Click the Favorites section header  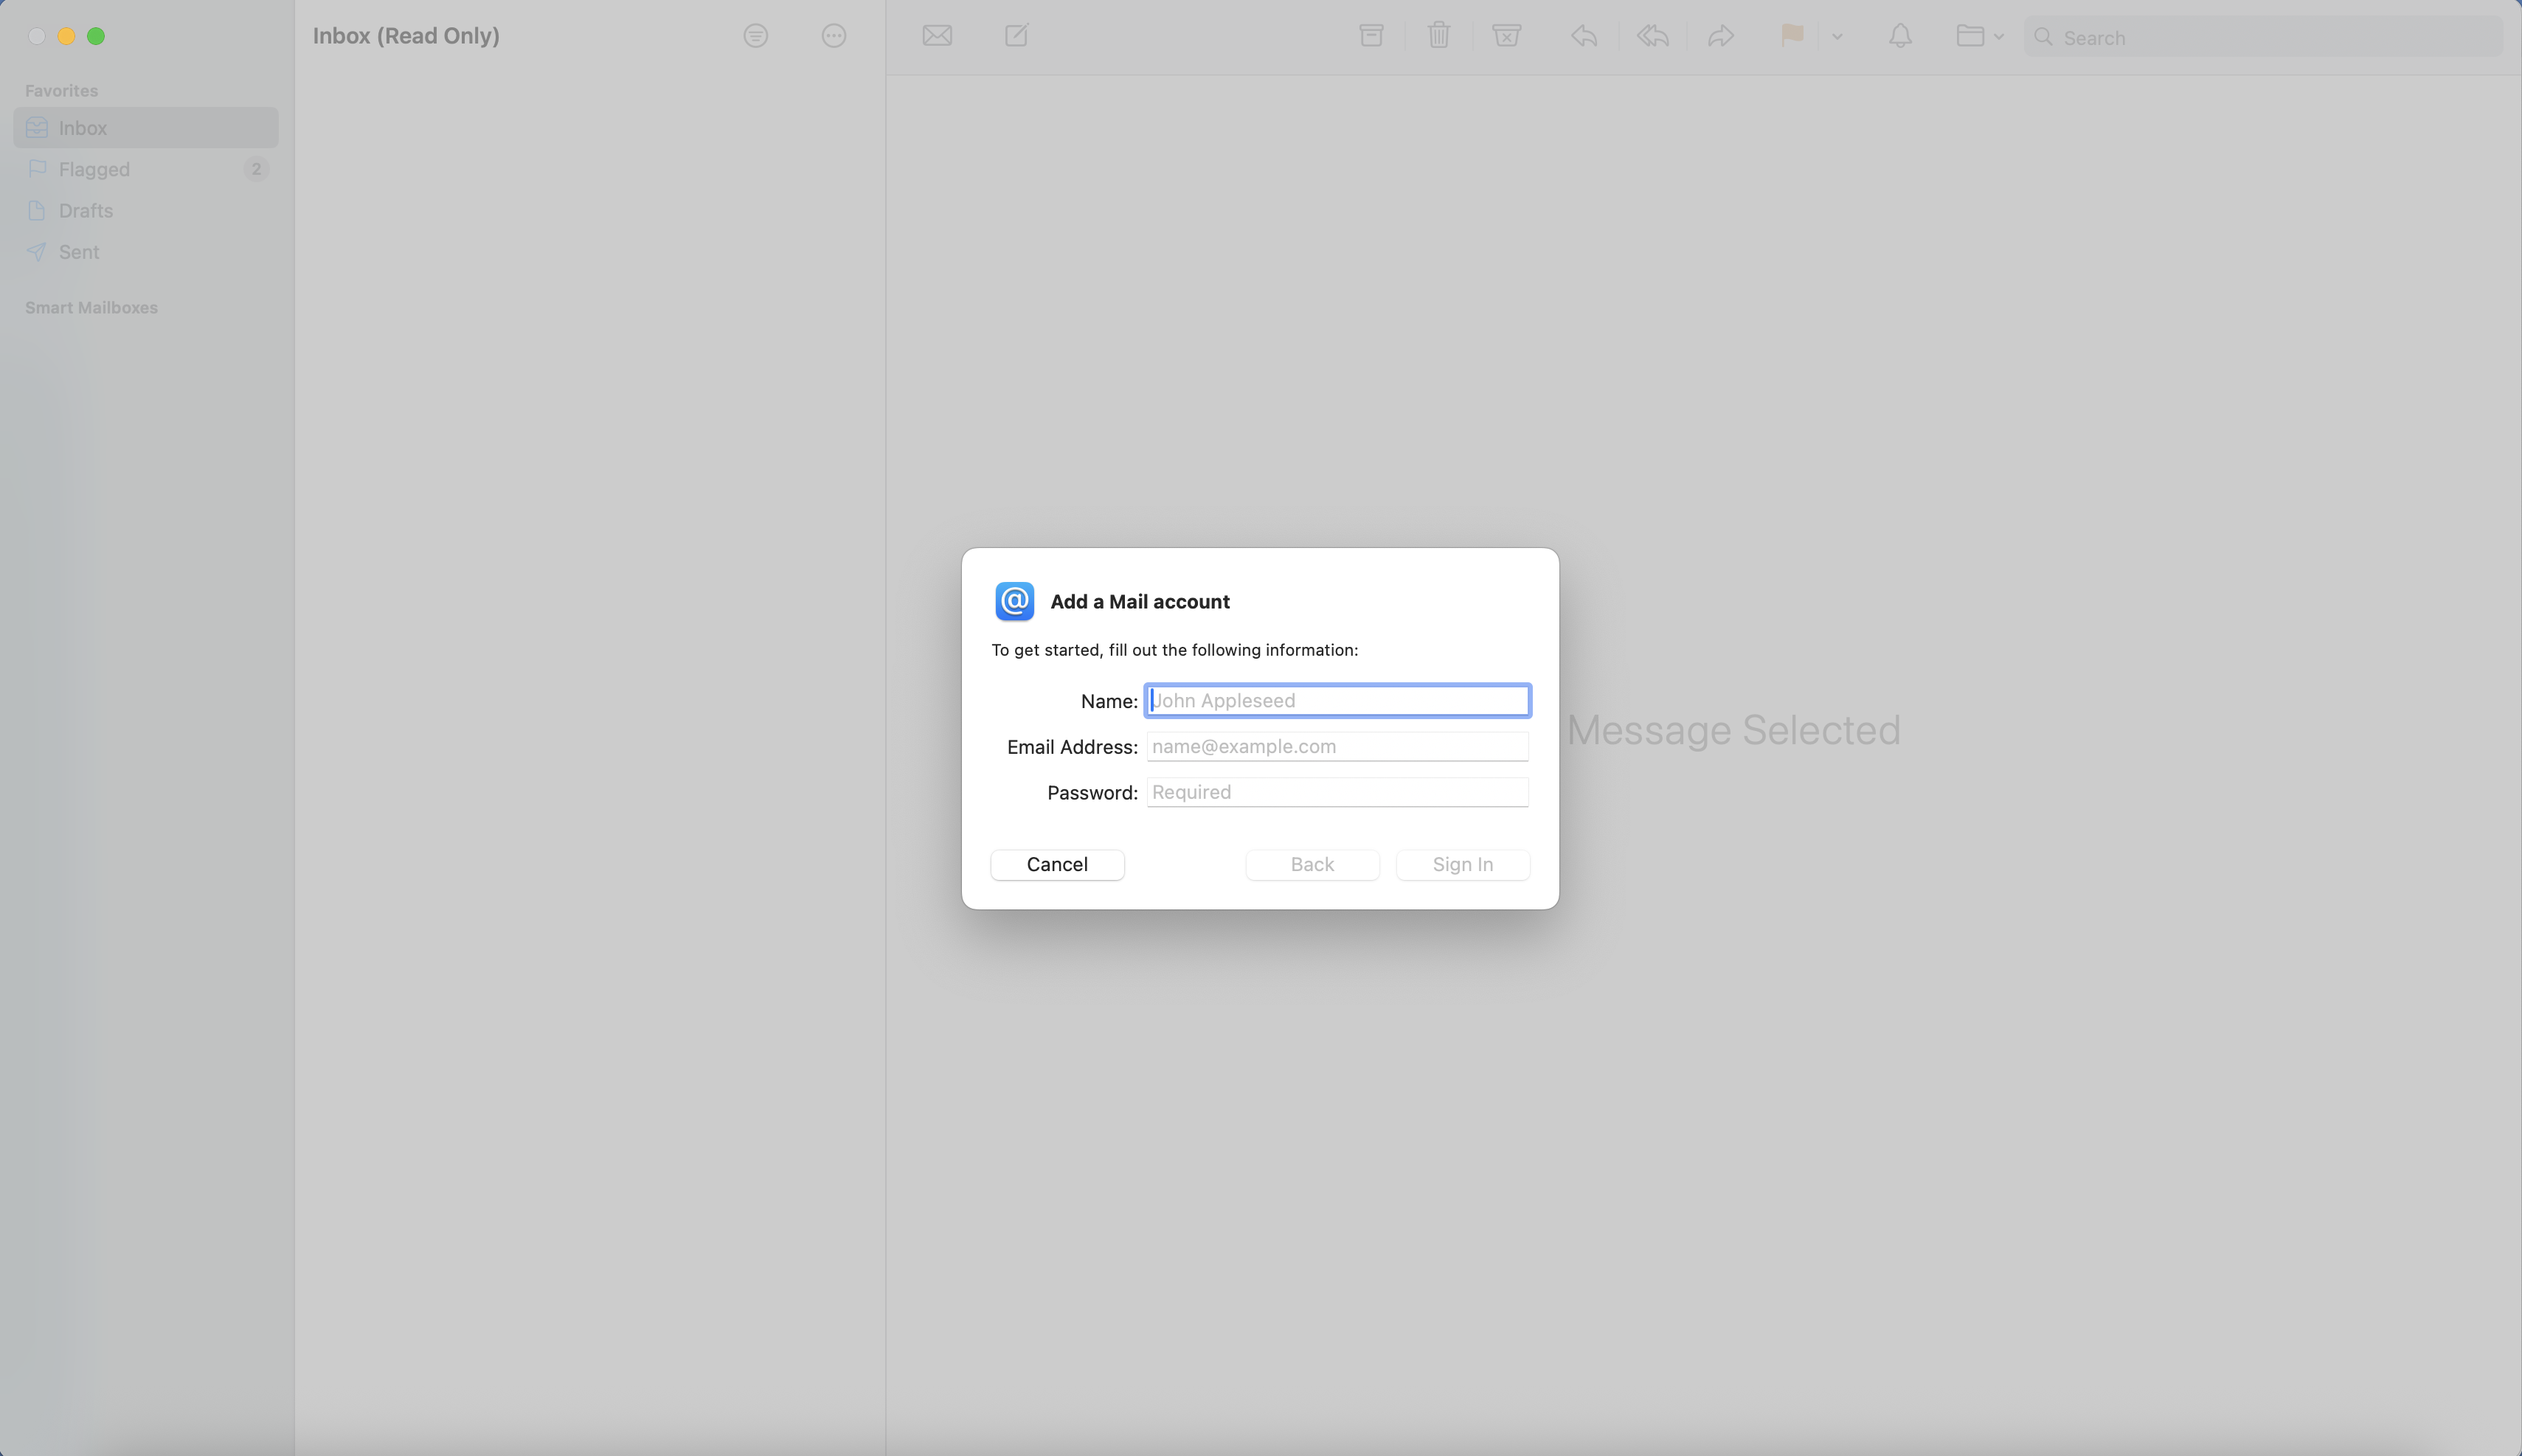coord(61,91)
